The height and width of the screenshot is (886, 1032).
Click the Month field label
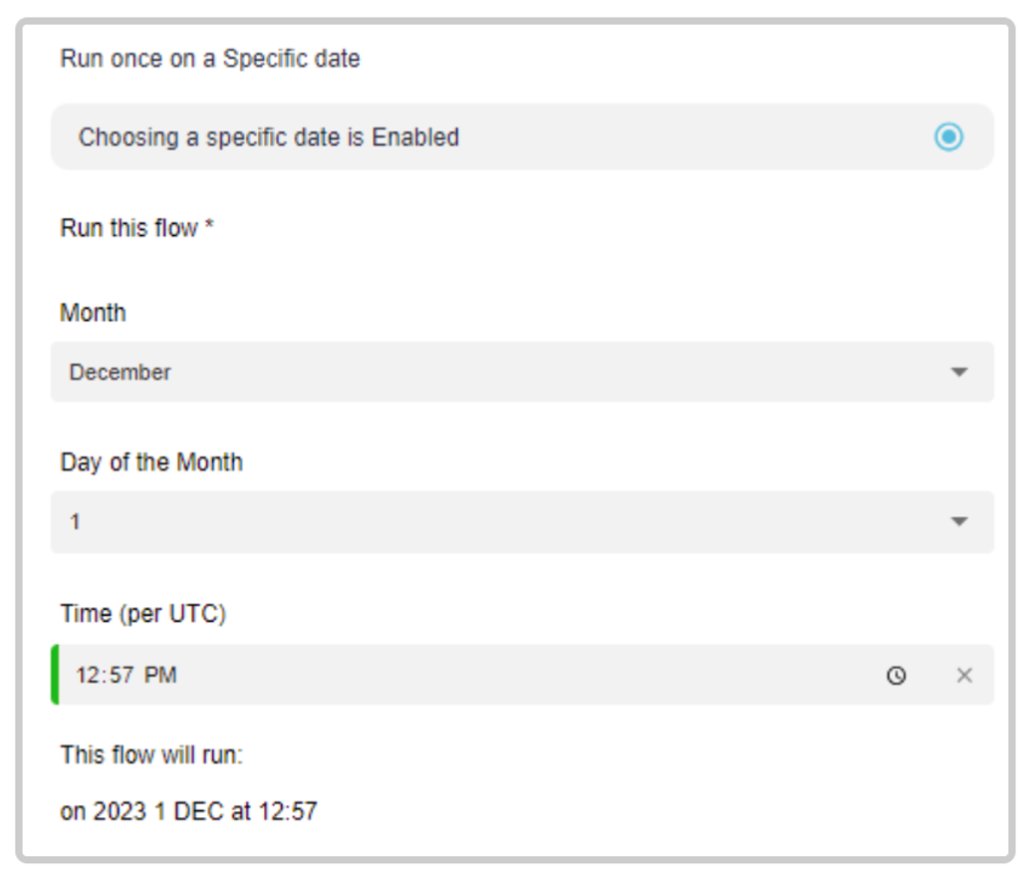pyautogui.click(x=93, y=313)
